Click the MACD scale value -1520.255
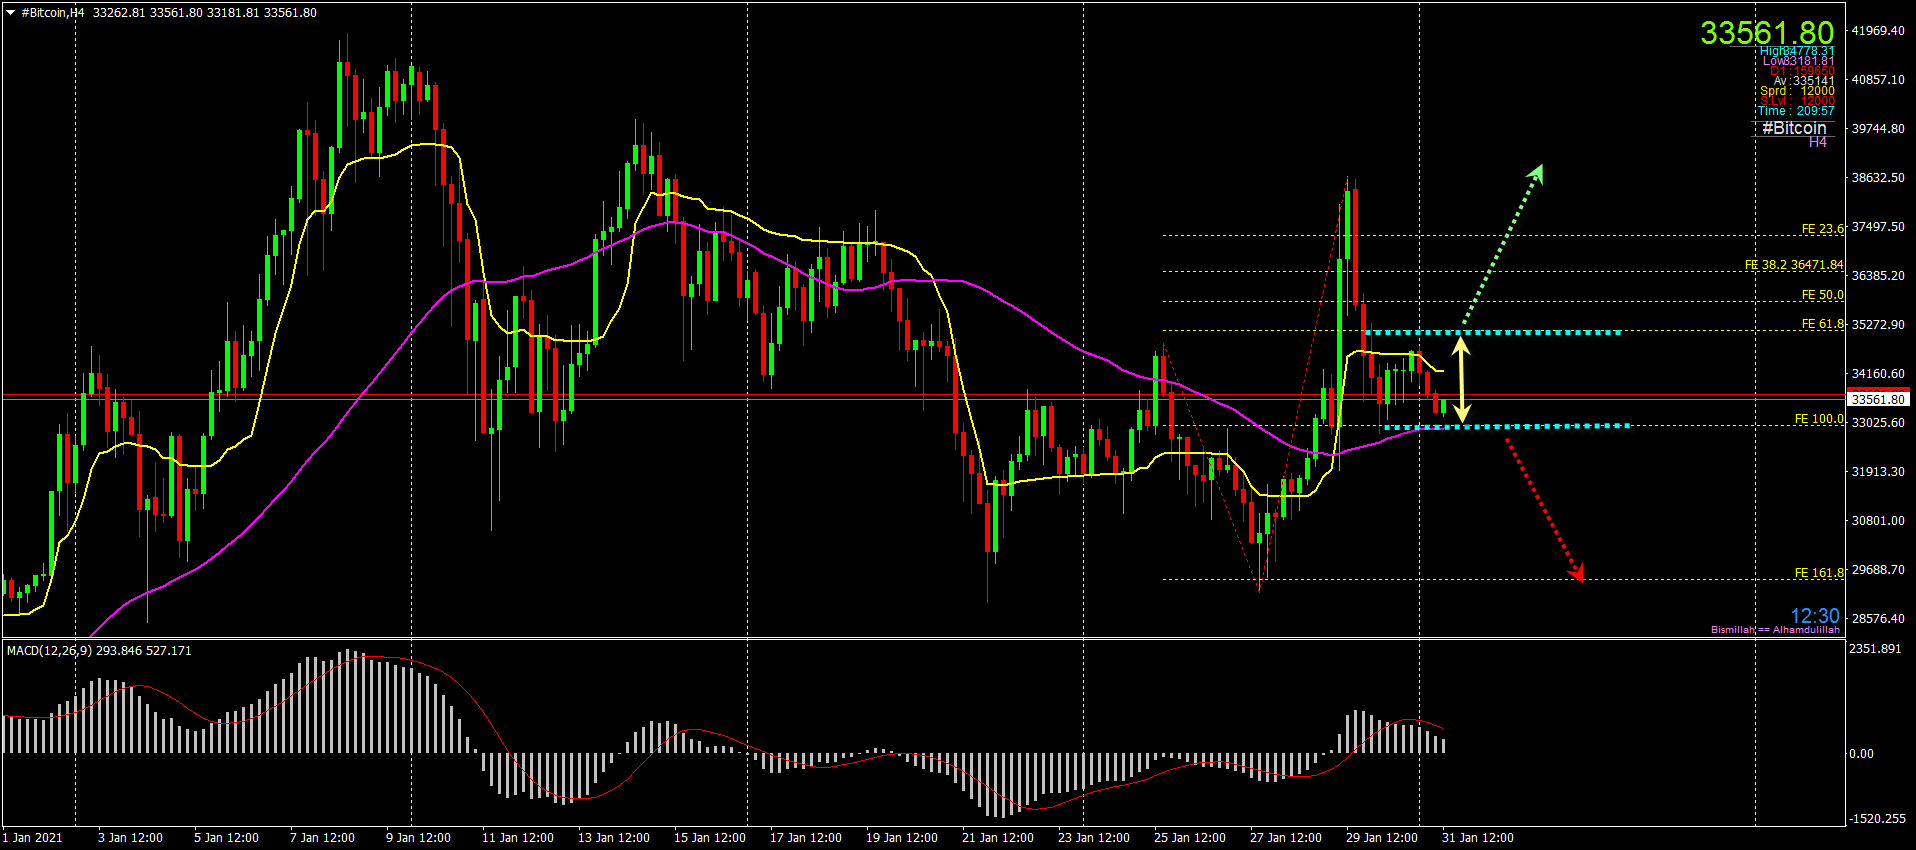Image resolution: width=1916 pixels, height=850 pixels. [1878, 819]
